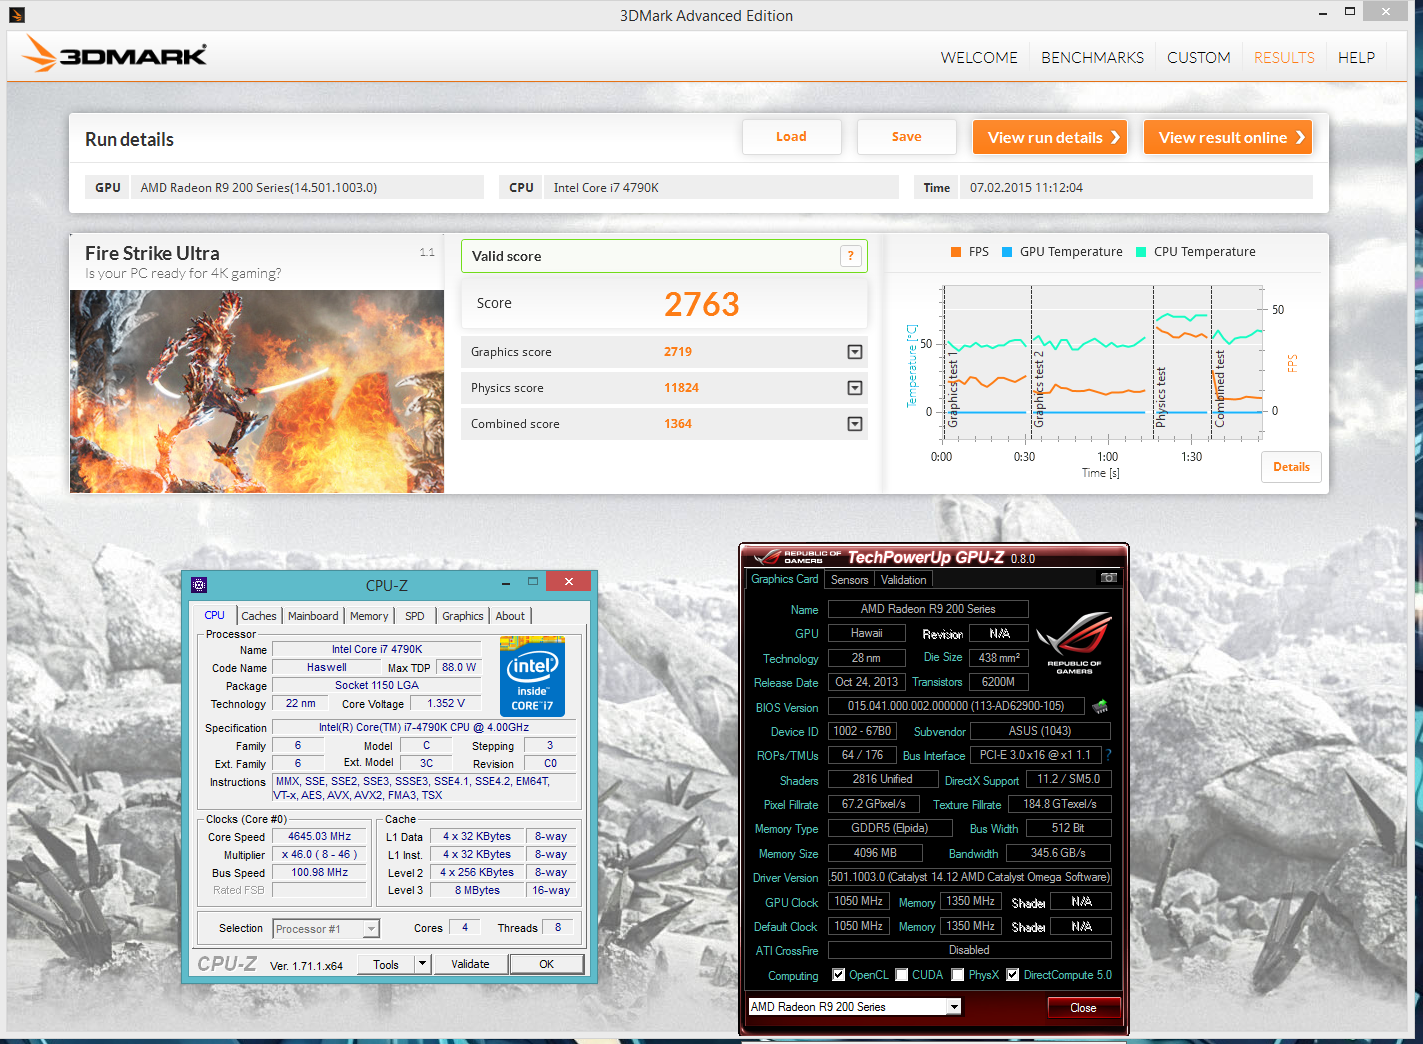The height and width of the screenshot is (1044, 1423).
Task: Open the chart Details button
Action: coord(1291,467)
